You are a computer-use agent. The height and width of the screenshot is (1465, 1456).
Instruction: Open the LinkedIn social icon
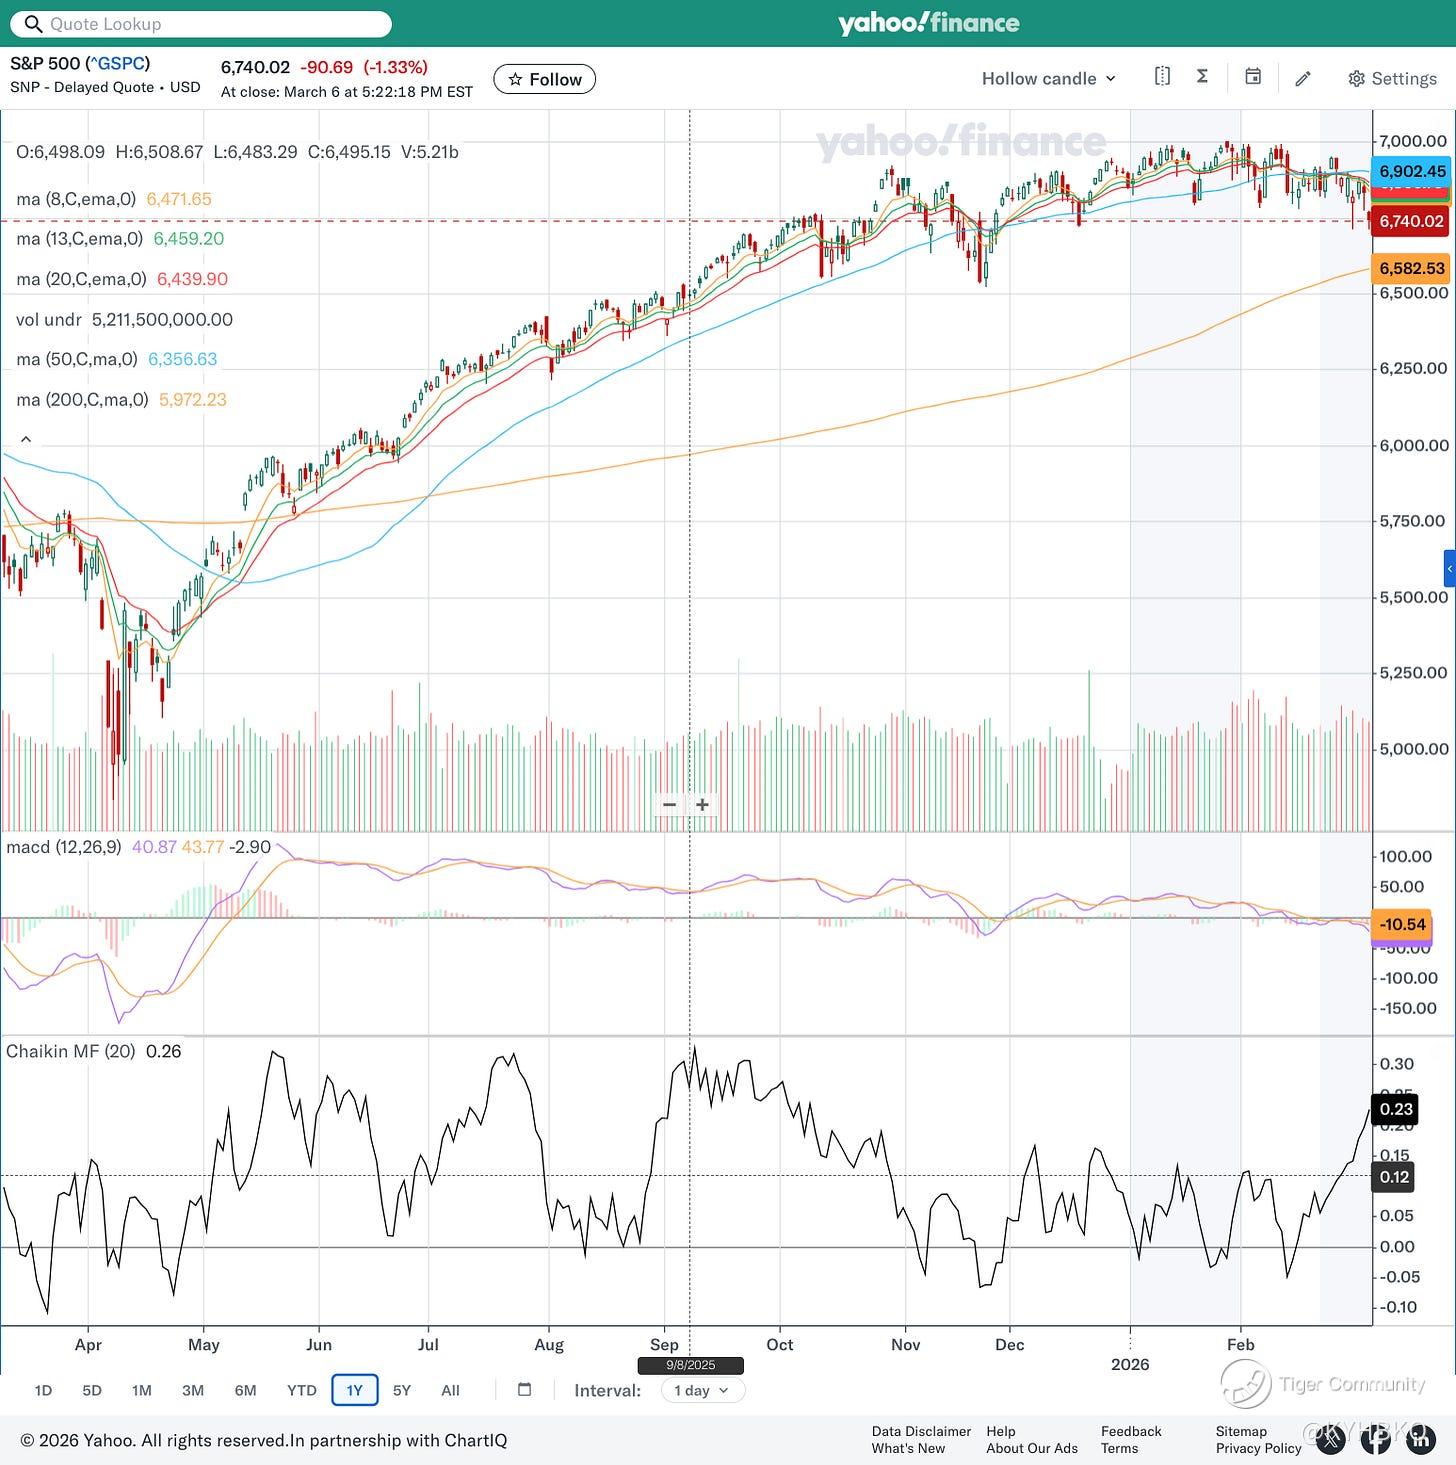click(1420, 1439)
